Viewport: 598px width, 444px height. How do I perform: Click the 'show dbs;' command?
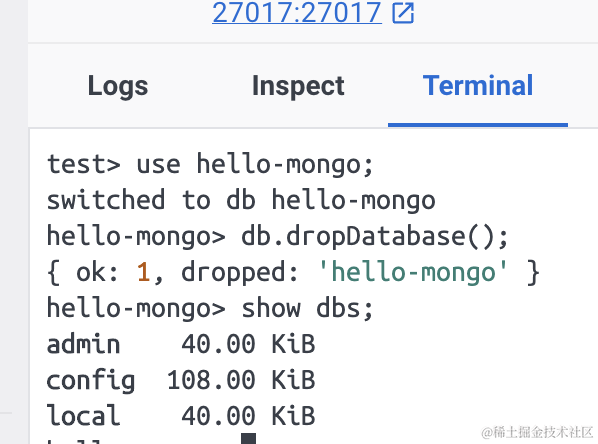pyautogui.click(x=307, y=308)
